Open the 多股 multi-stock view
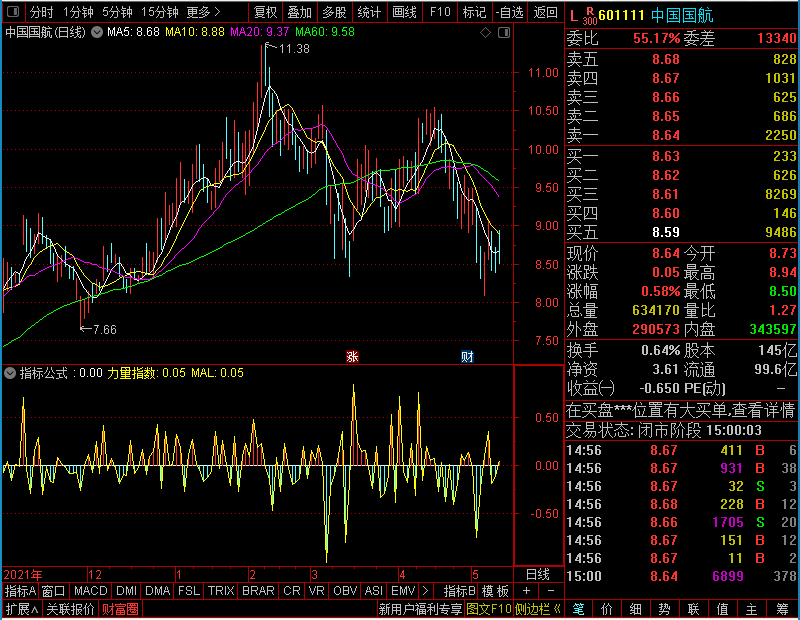This screenshot has width=800, height=620. click(x=334, y=12)
